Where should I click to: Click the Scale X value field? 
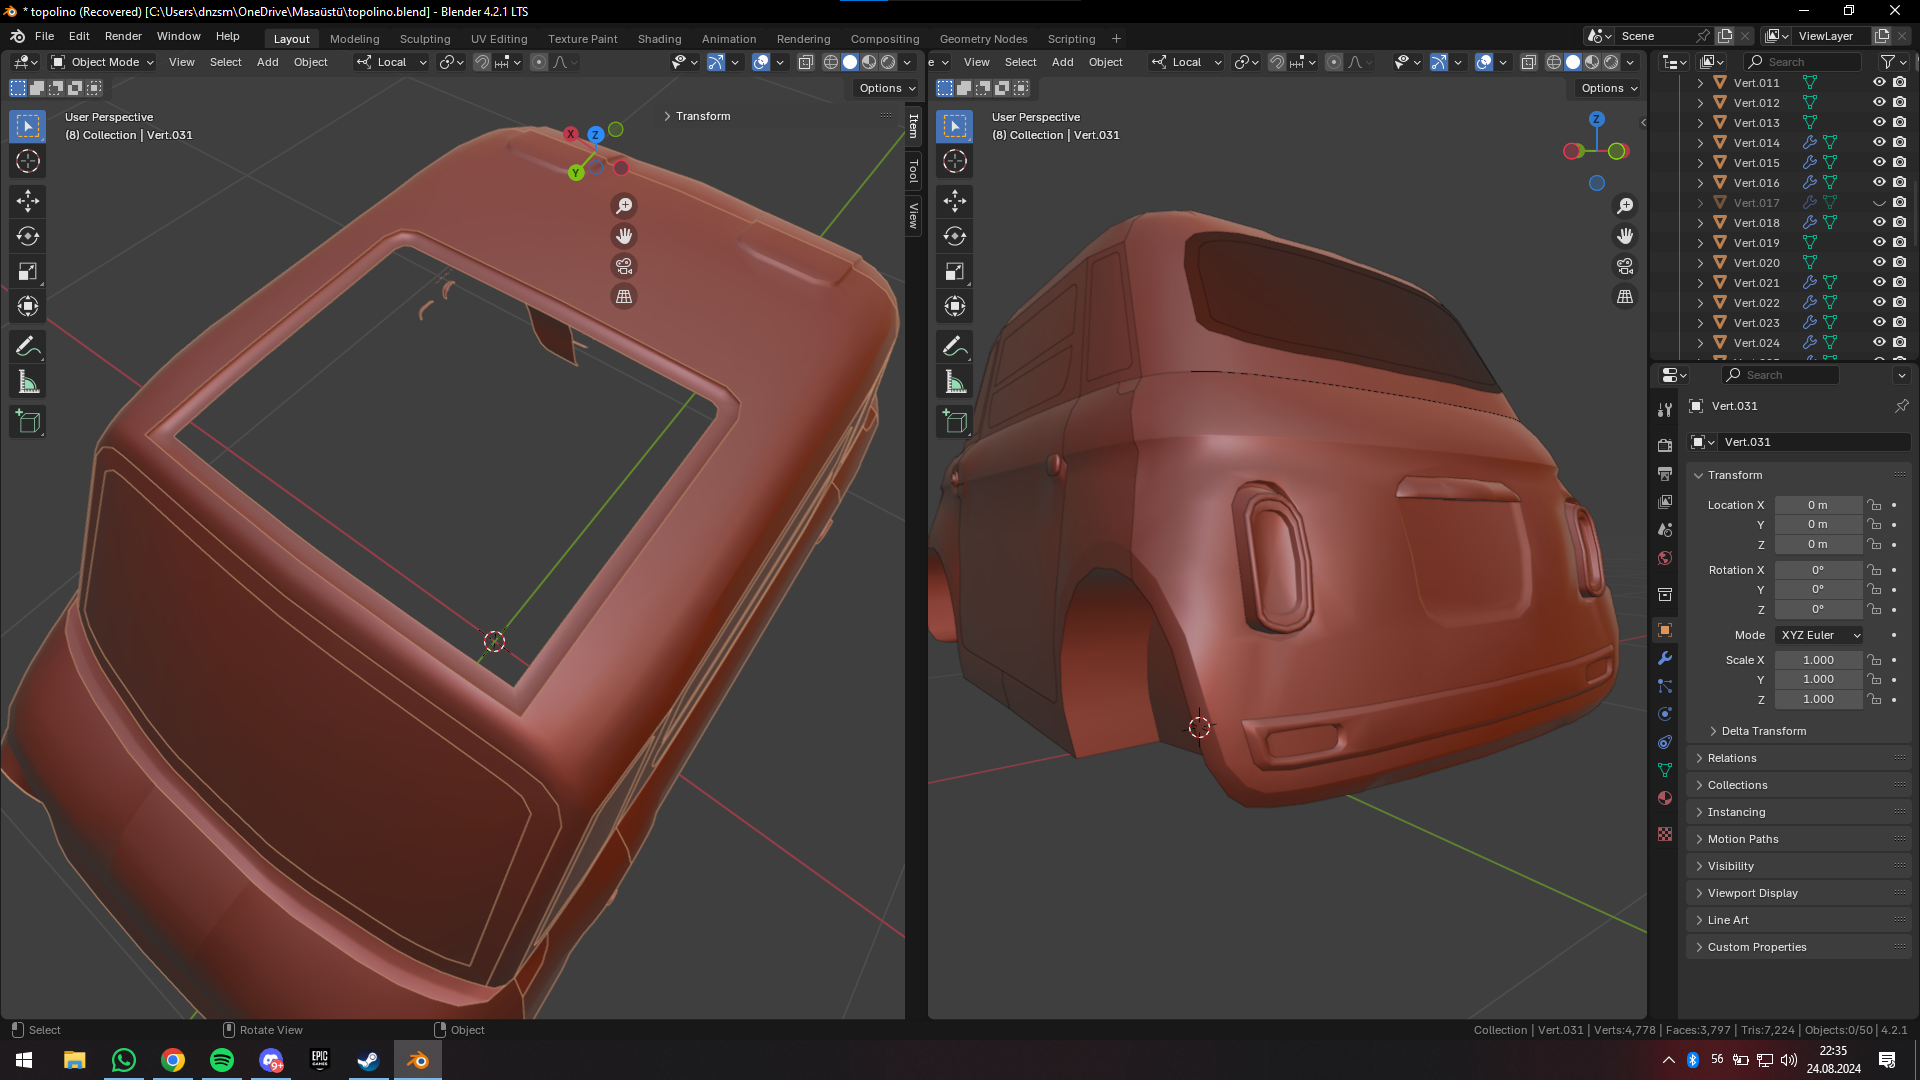(x=1817, y=660)
